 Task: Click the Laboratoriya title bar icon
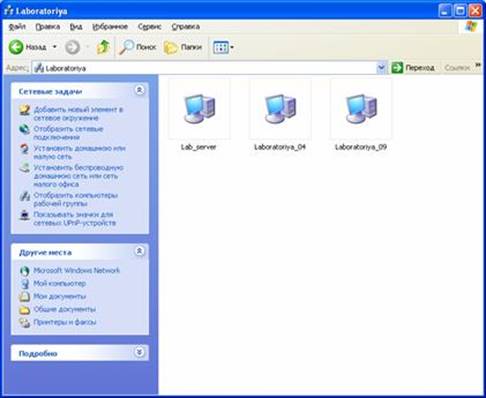click(x=9, y=11)
